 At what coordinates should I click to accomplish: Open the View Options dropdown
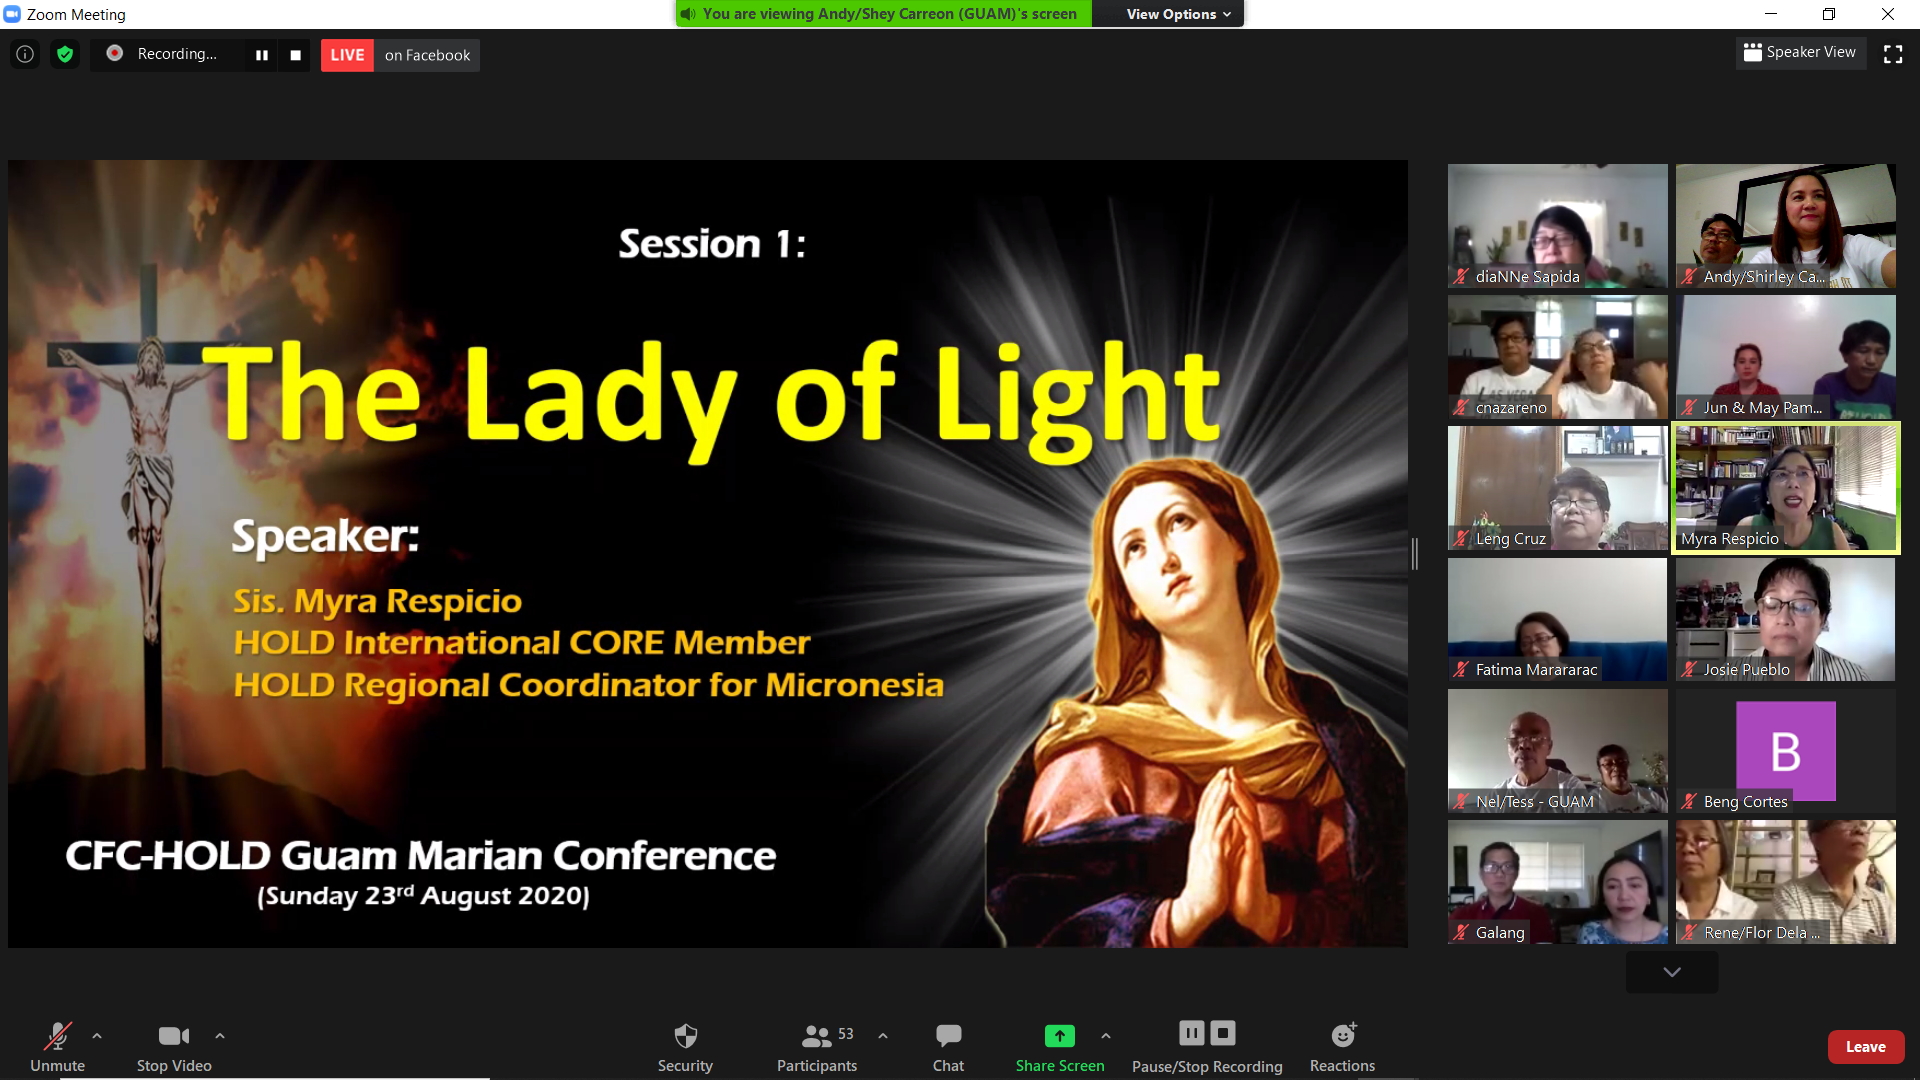click(x=1178, y=14)
